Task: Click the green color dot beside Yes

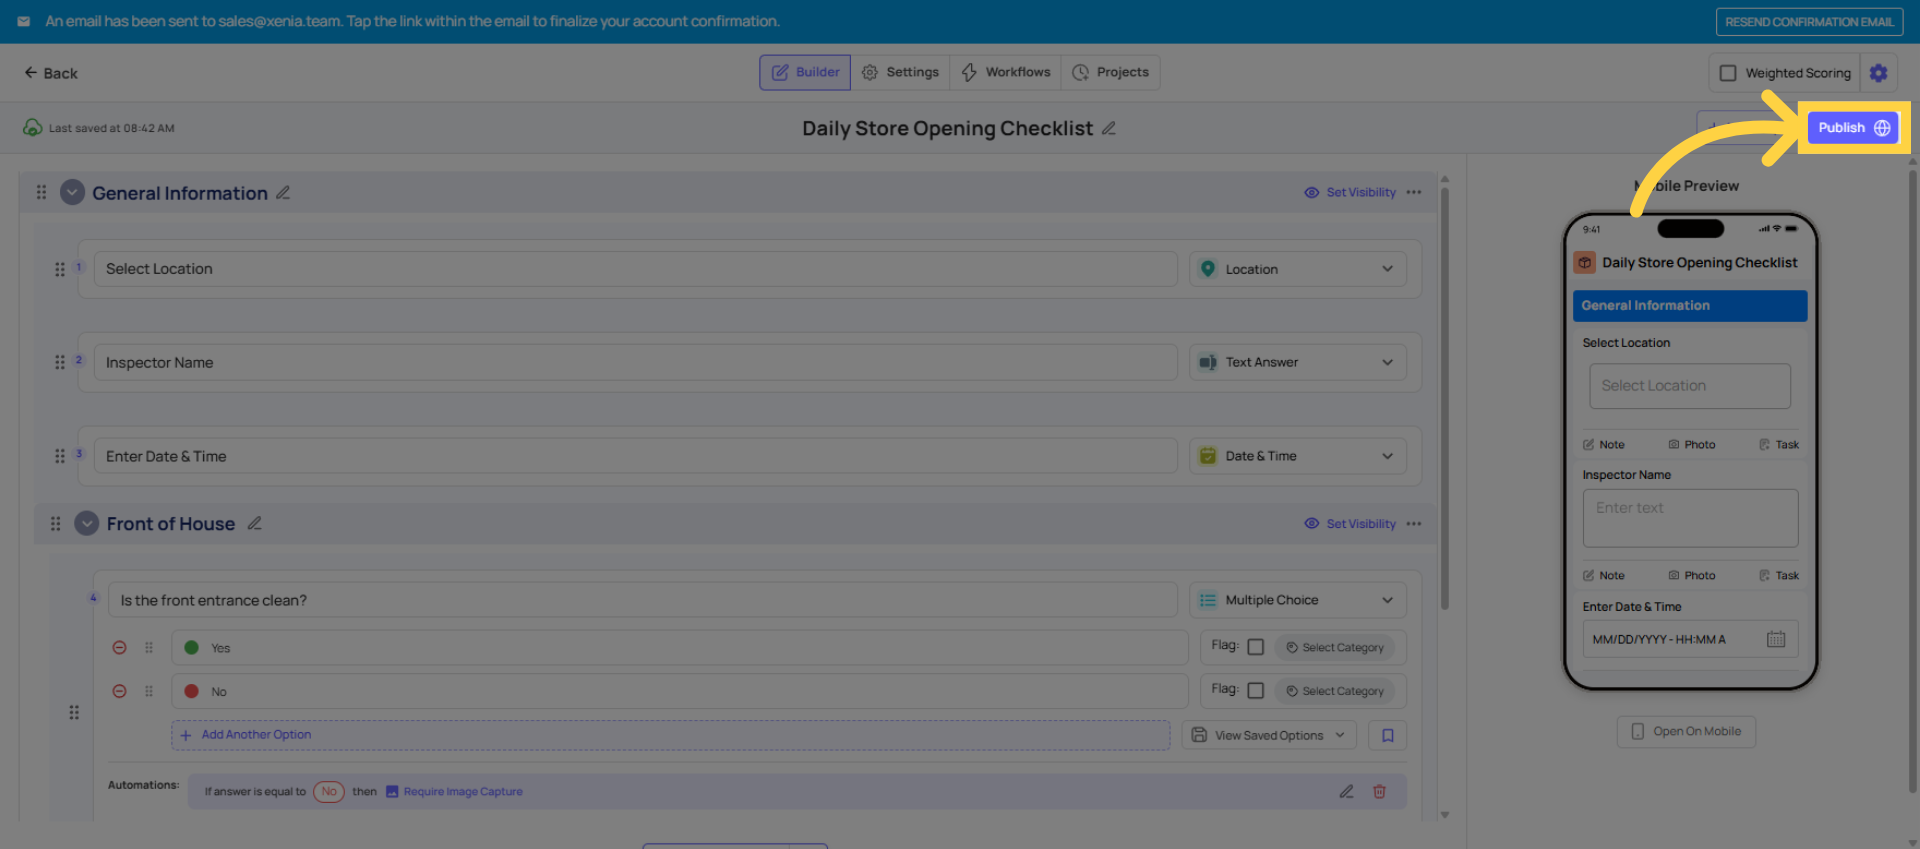Action: [192, 648]
